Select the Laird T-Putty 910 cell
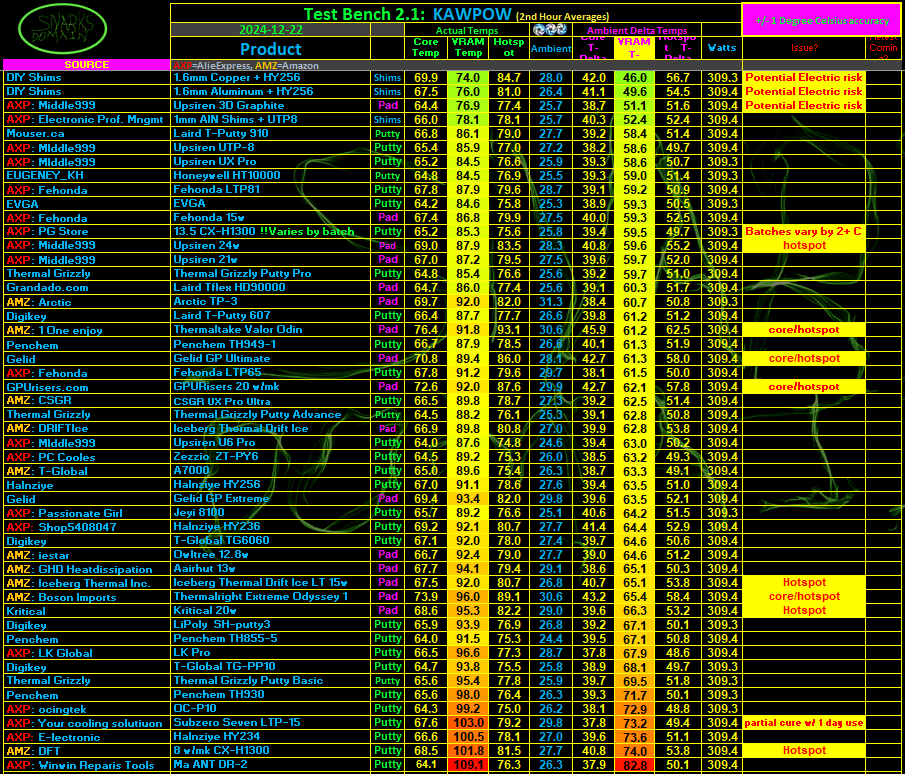Screen dimensions: 905x774 point(271,133)
